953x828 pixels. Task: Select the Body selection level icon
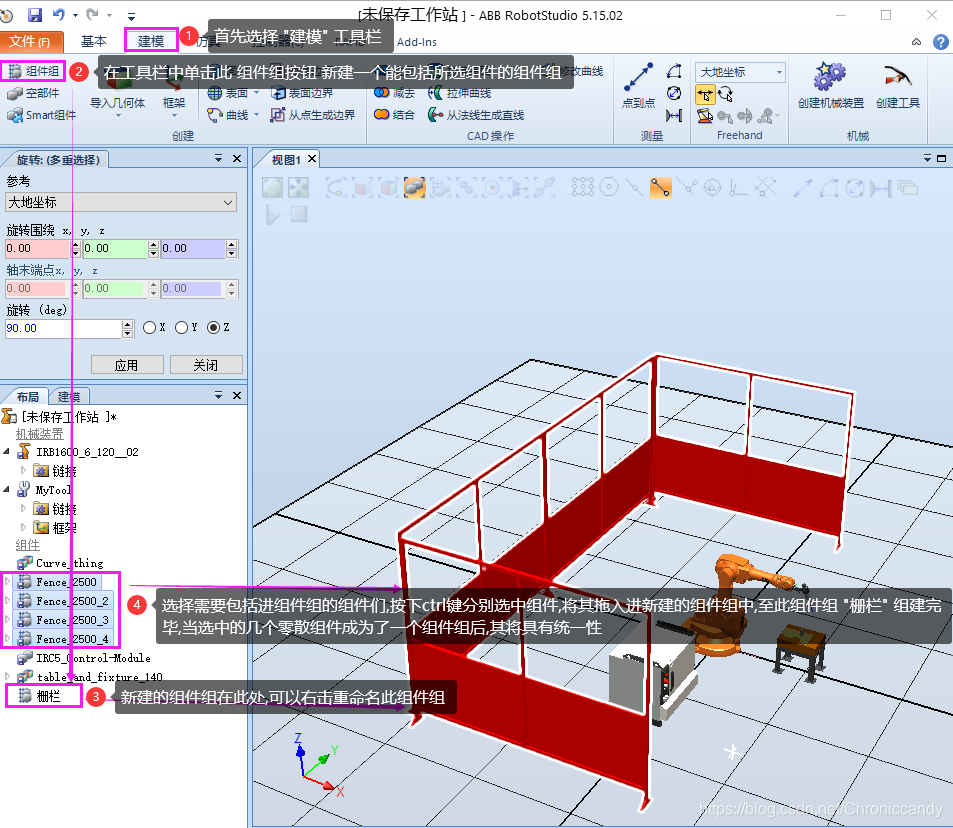click(x=388, y=187)
